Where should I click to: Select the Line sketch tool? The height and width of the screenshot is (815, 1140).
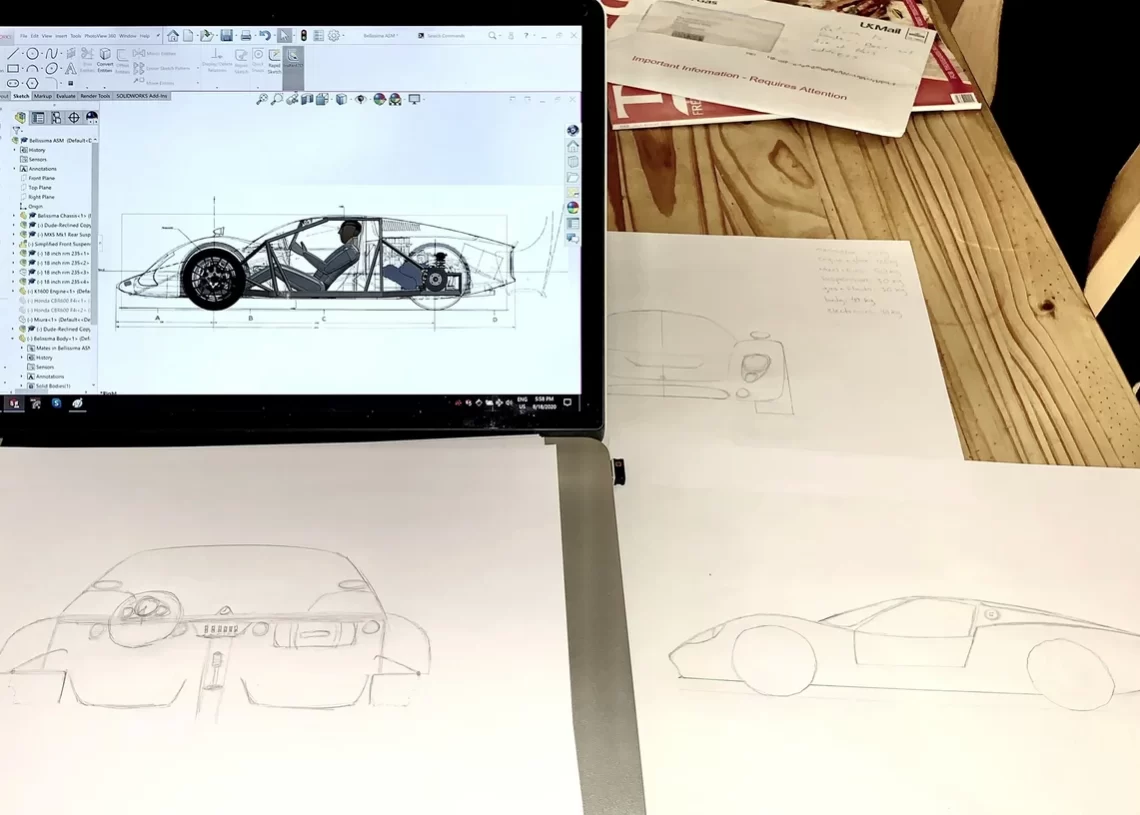pos(12,53)
